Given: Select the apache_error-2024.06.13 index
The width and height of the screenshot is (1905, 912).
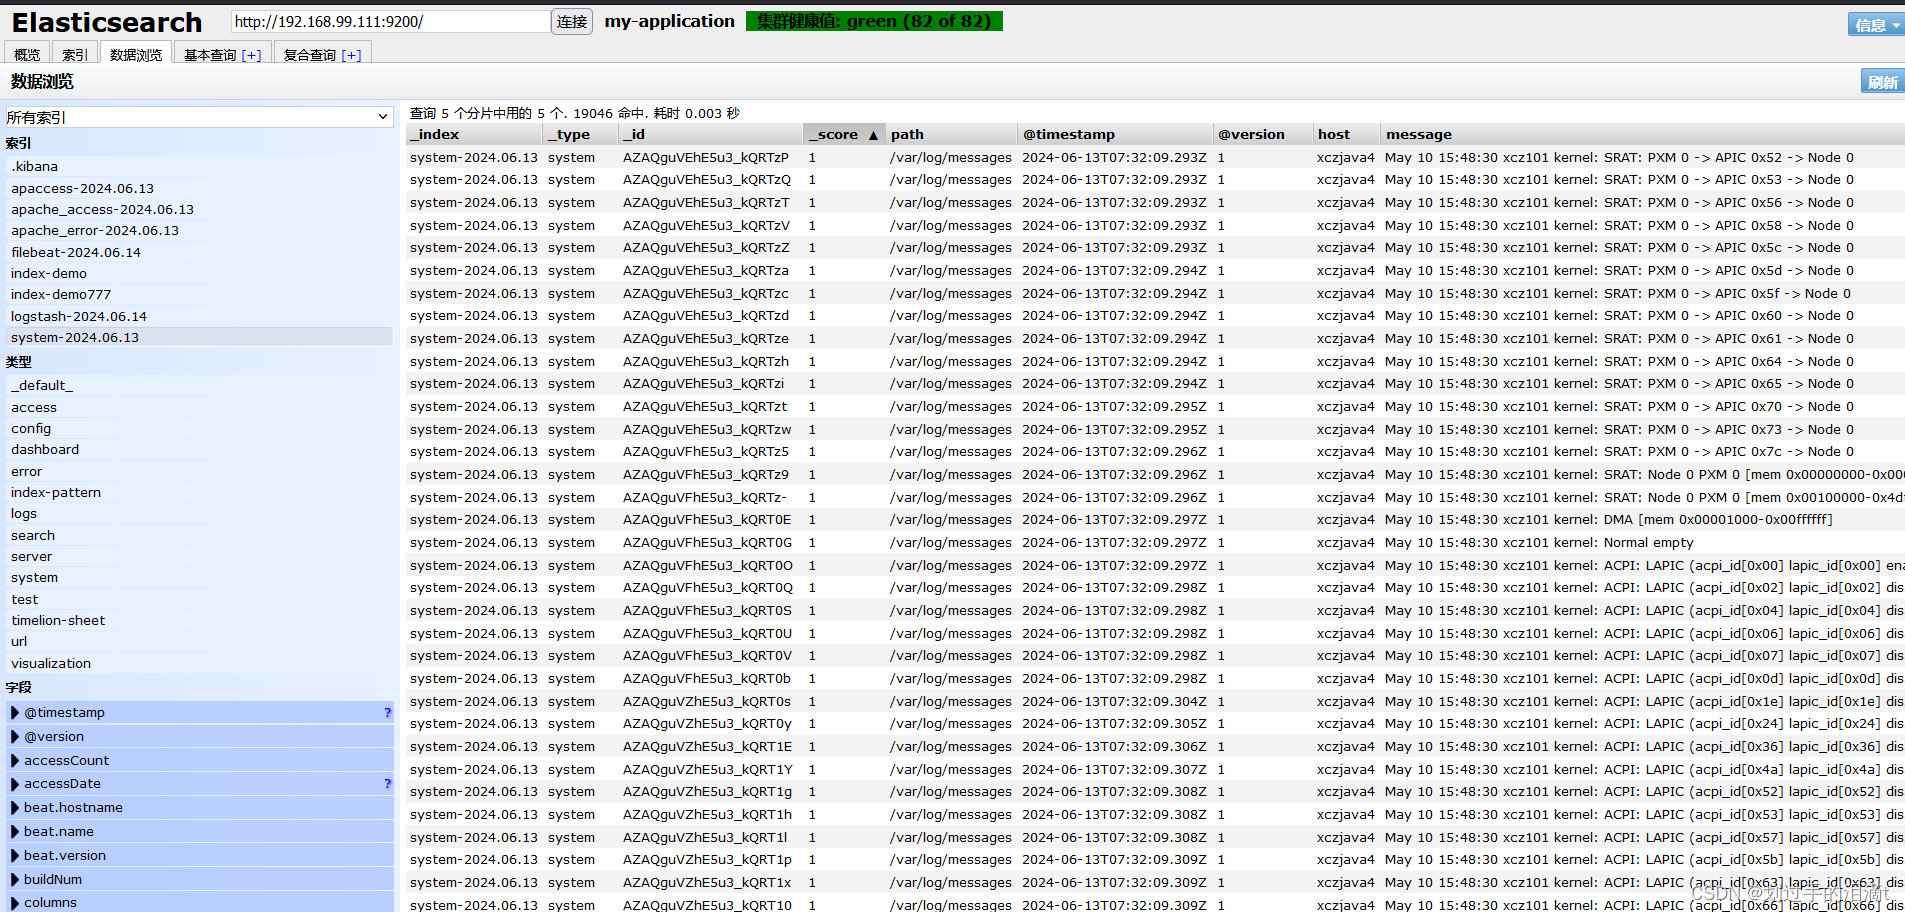Looking at the screenshot, I should tap(199, 230).
